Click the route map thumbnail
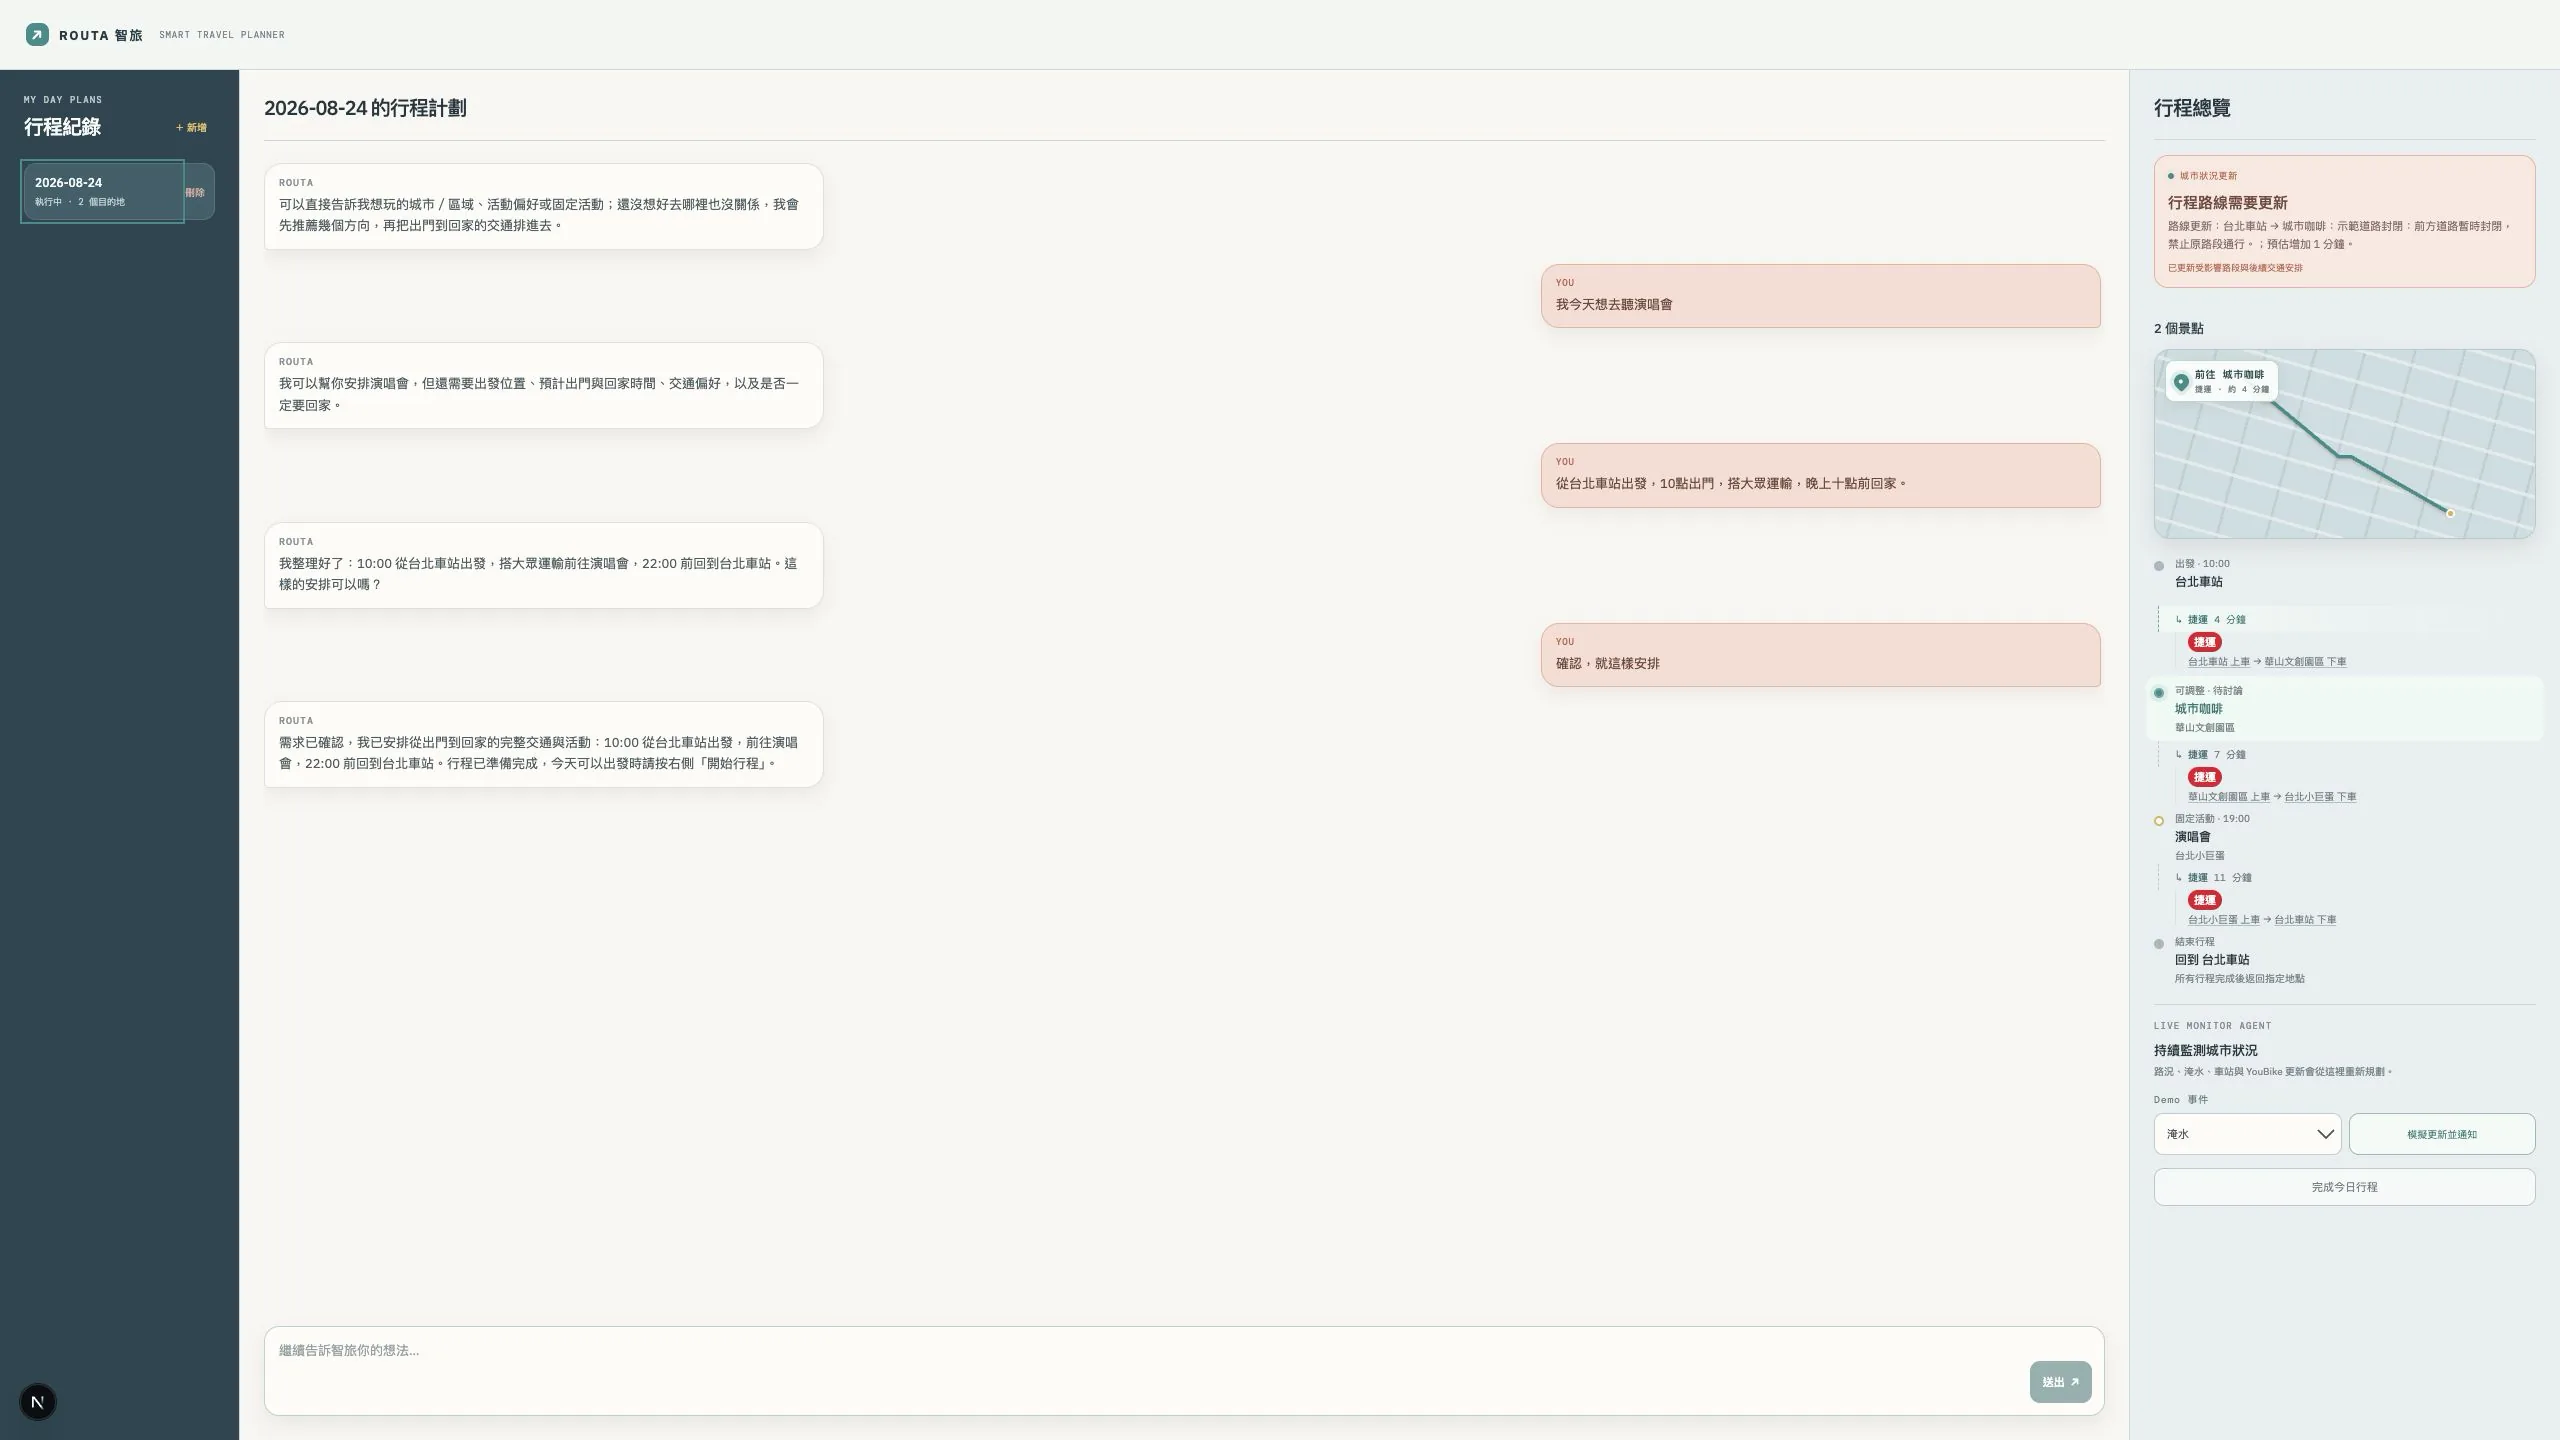 [2344, 444]
